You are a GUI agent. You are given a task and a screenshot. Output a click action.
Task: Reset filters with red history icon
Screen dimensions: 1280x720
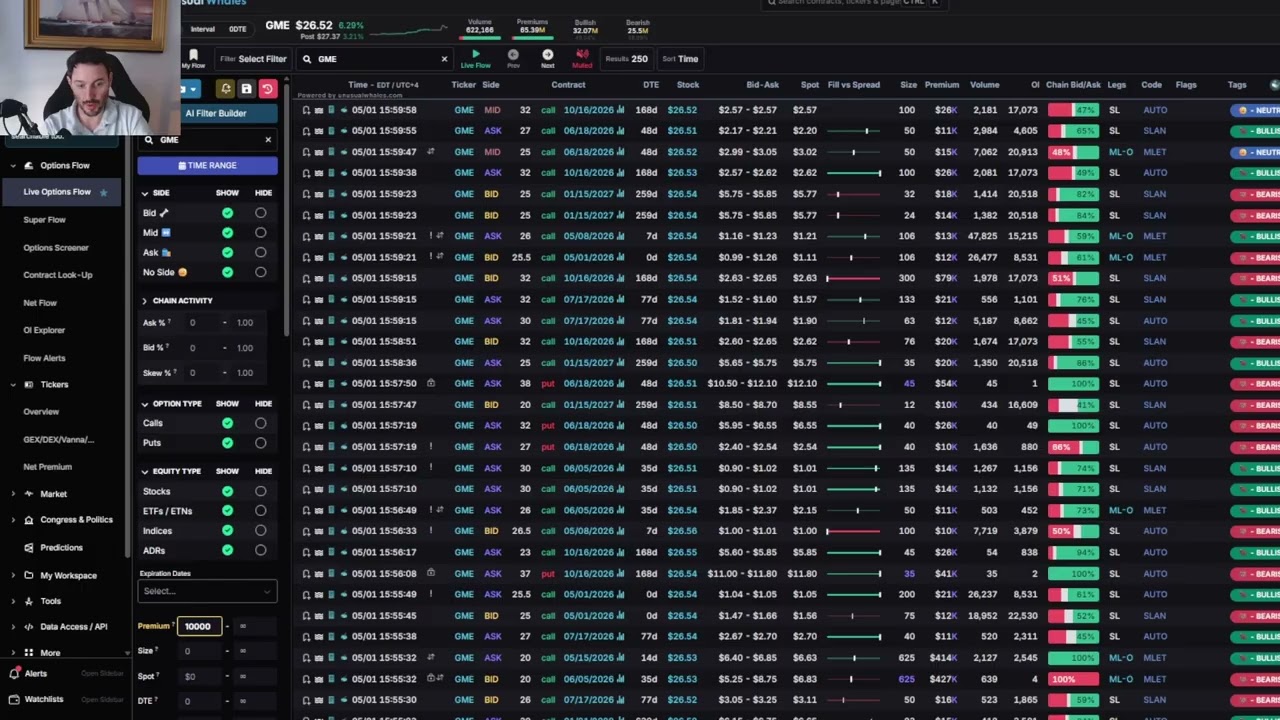[267, 89]
